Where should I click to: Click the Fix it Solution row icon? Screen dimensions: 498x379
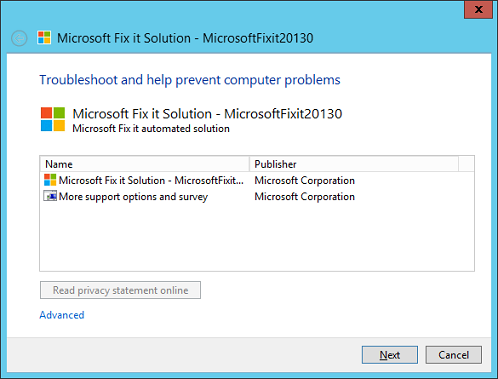pos(50,180)
